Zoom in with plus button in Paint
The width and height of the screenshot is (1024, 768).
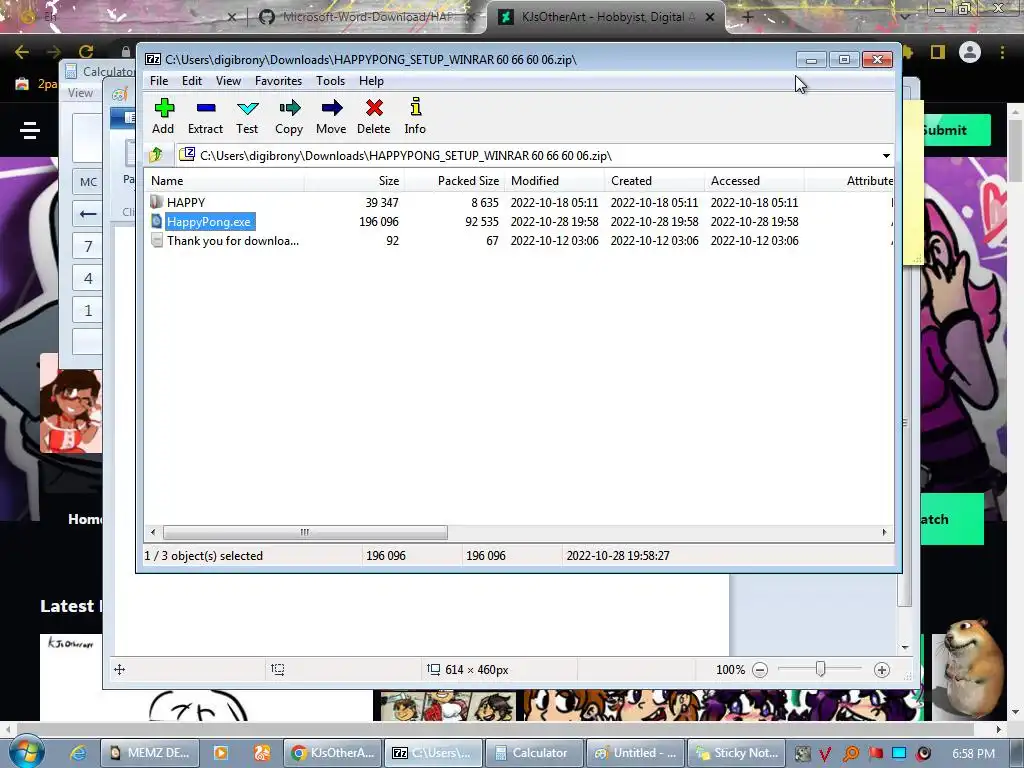pyautogui.click(x=882, y=669)
